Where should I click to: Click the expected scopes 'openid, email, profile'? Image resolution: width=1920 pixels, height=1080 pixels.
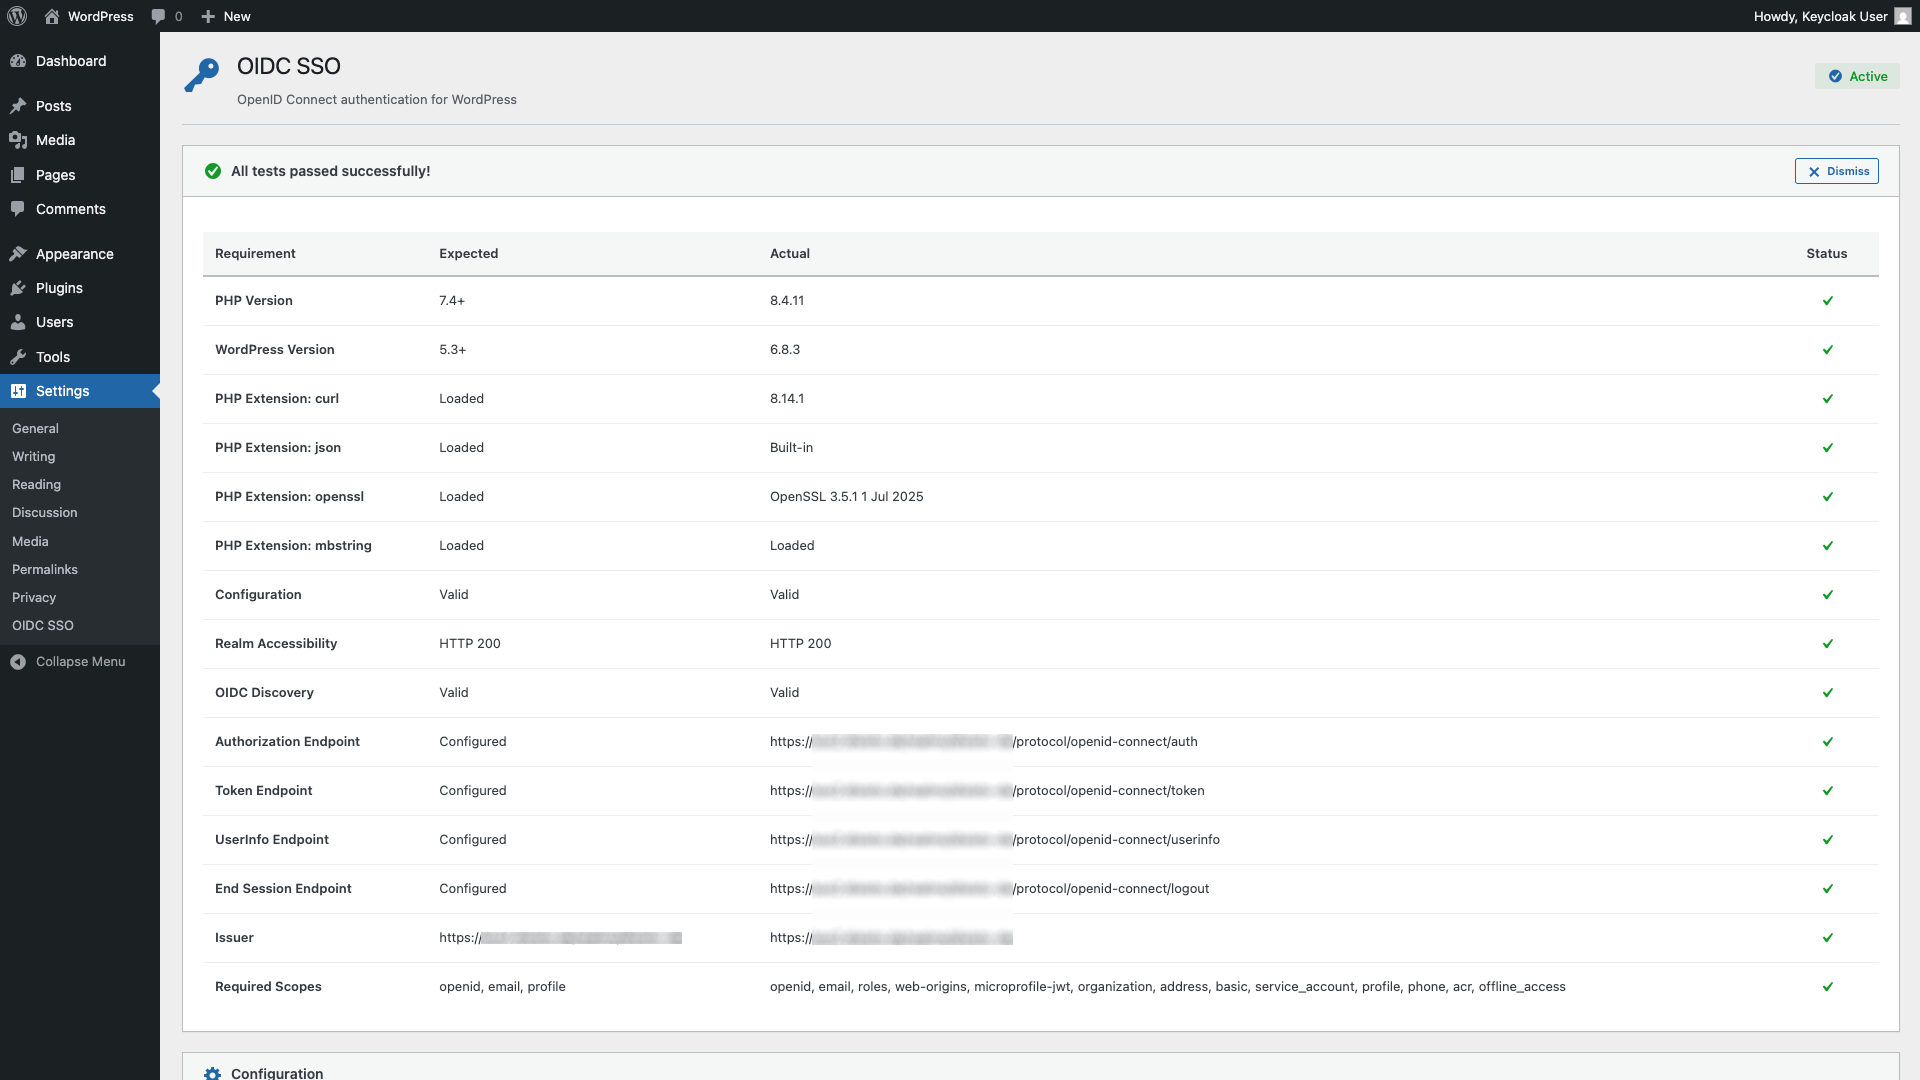[502, 987]
